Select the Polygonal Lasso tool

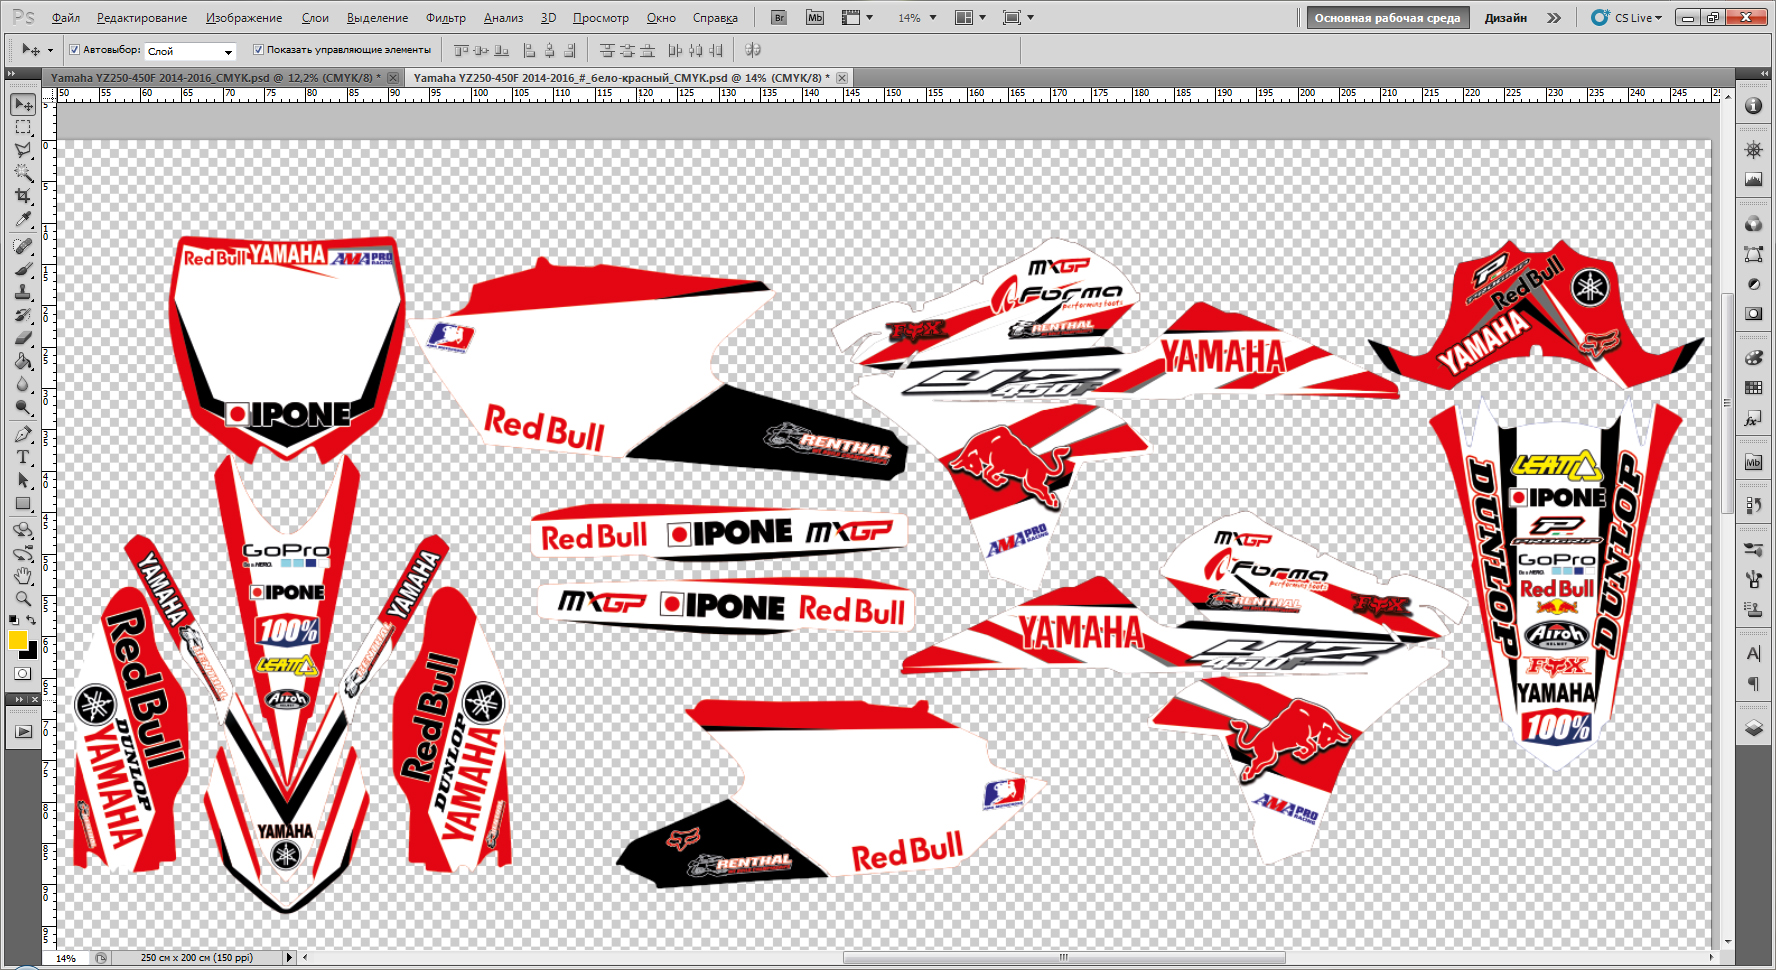(23, 151)
